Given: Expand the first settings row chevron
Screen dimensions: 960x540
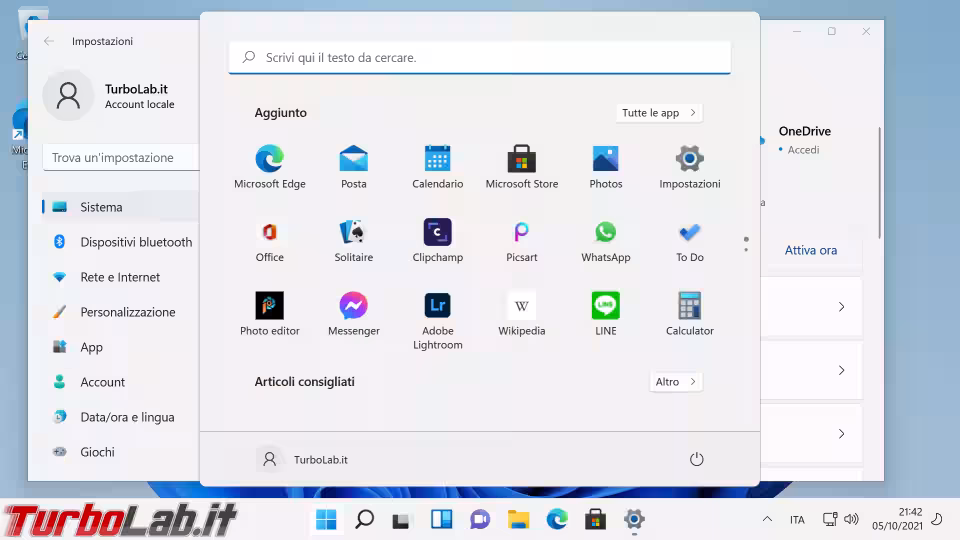Looking at the screenshot, I should tap(841, 307).
